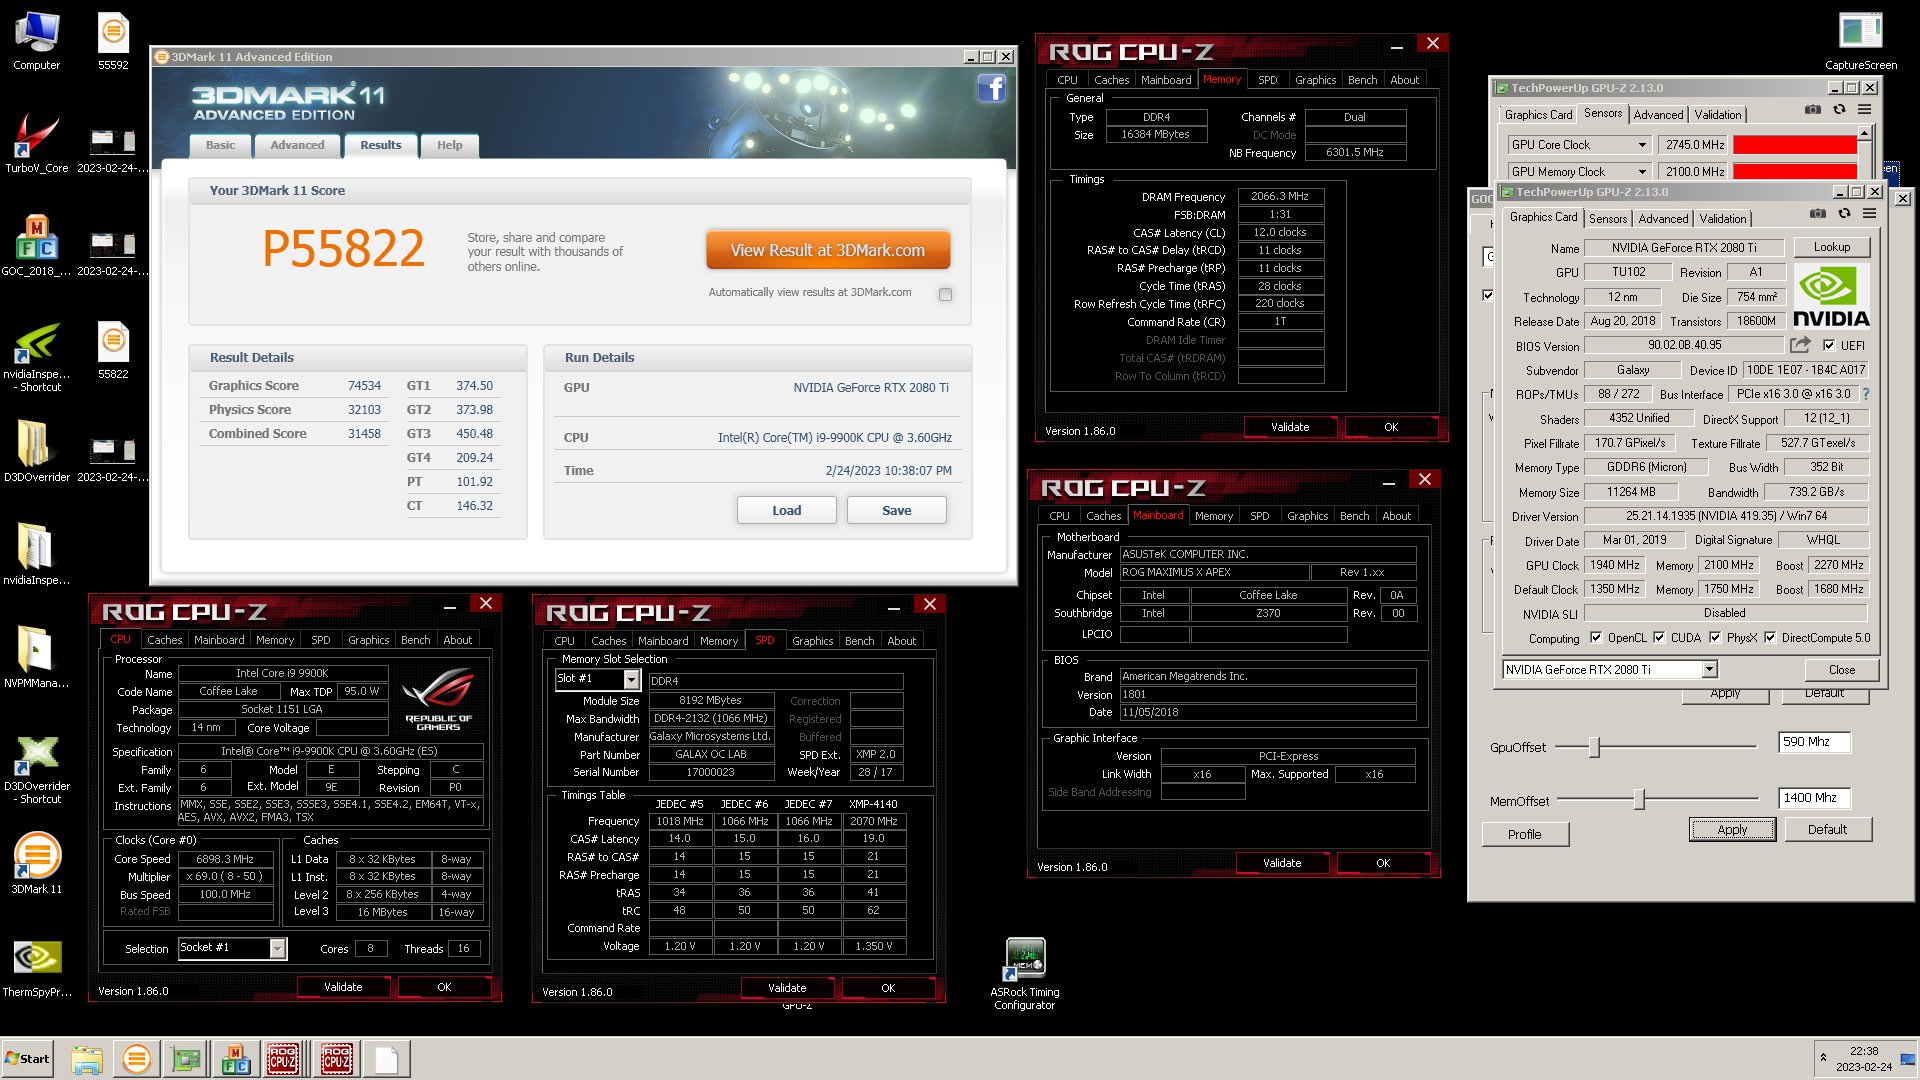The image size is (1920, 1080).
Task: Click the Save button in Run Details
Action: 896,510
